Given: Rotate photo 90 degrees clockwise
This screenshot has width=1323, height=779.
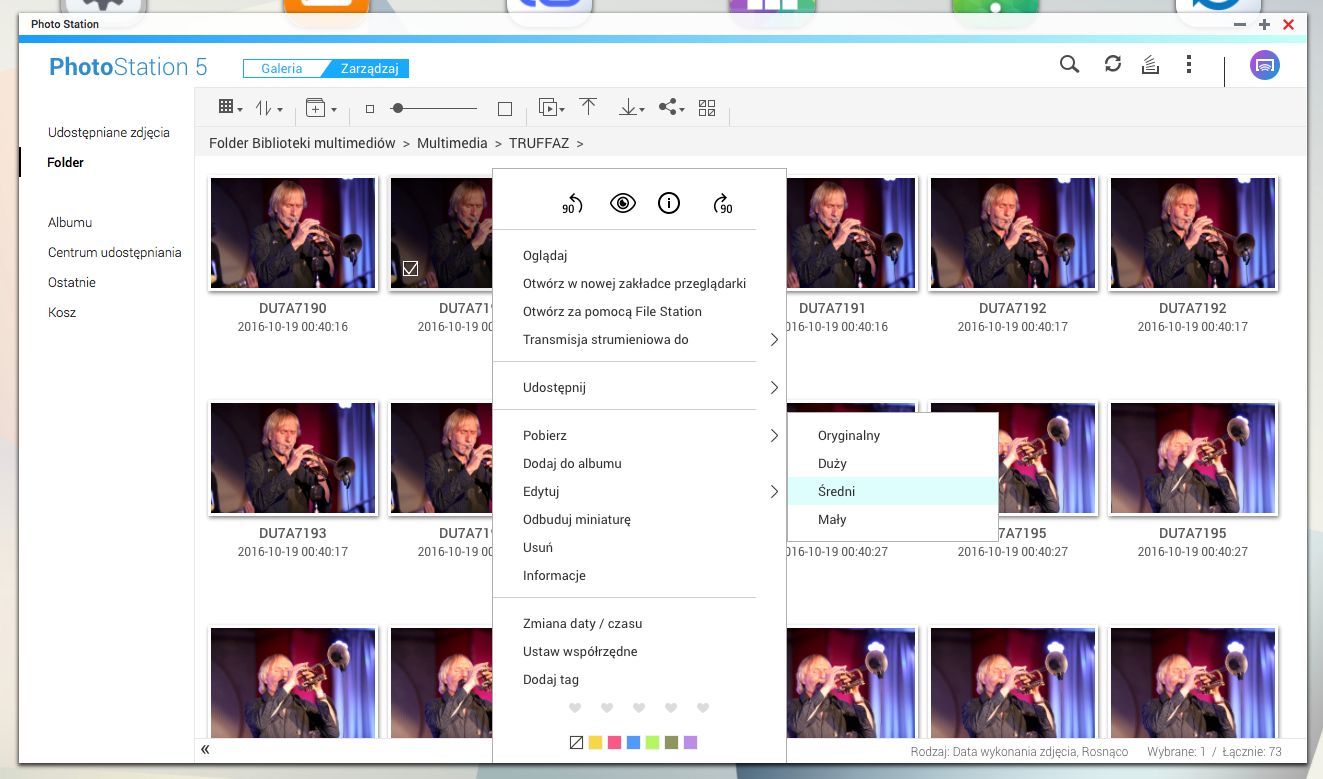Looking at the screenshot, I should coord(722,204).
